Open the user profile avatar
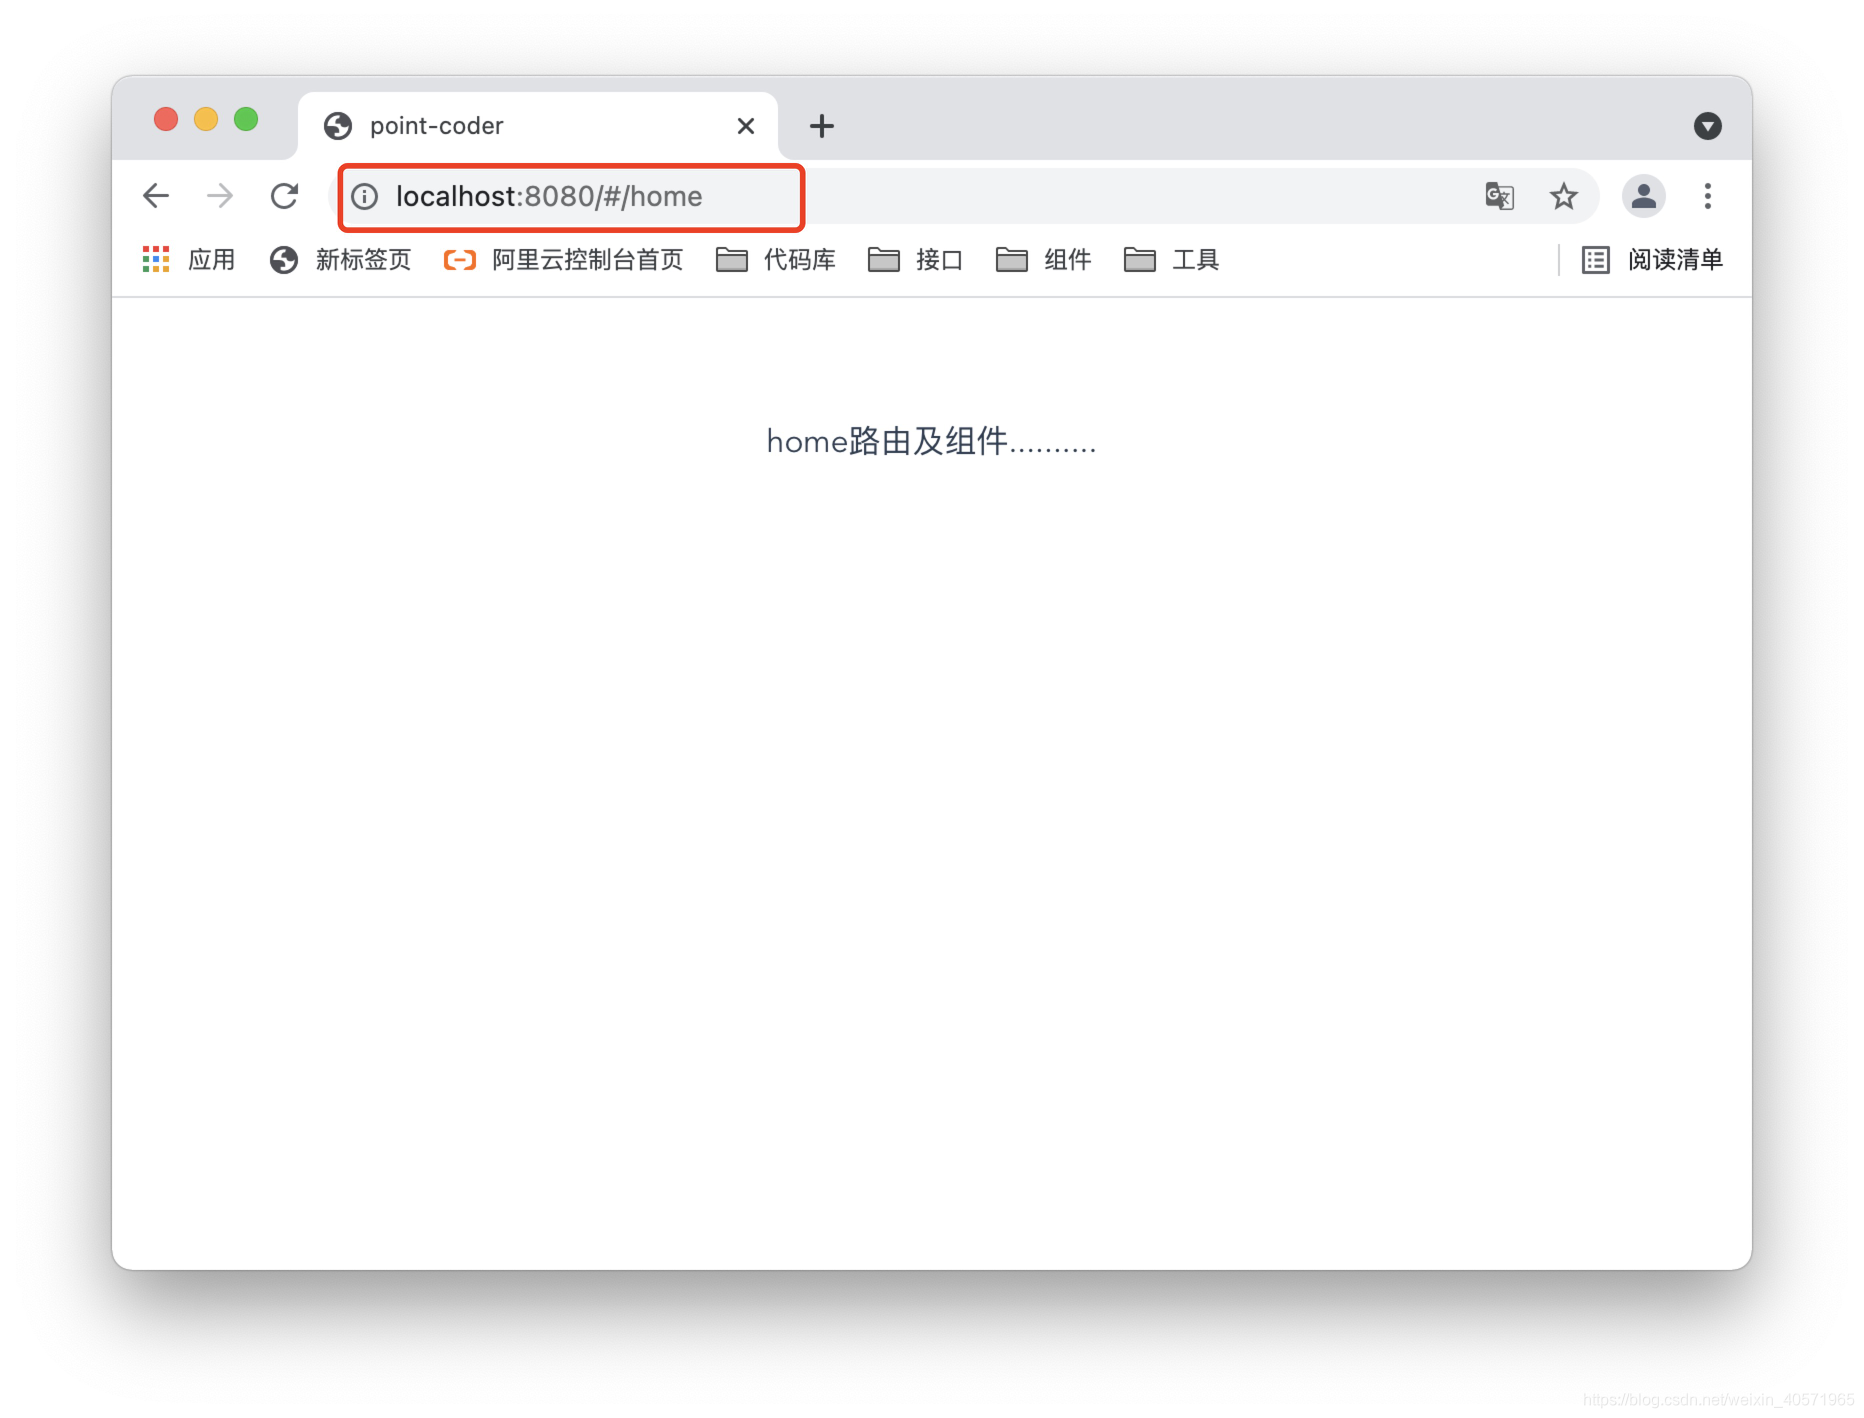The image size is (1864, 1418). coord(1644,196)
